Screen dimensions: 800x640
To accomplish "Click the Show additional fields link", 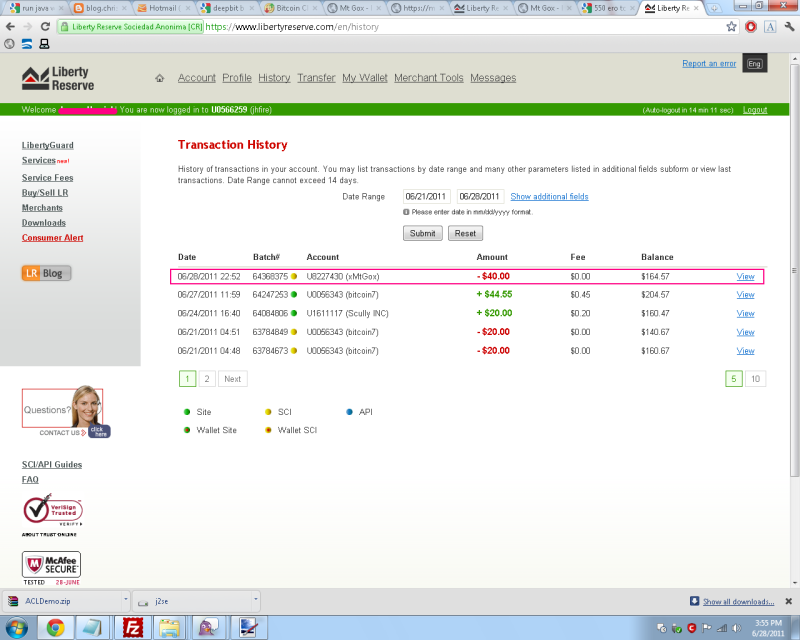I will click(x=549, y=197).
